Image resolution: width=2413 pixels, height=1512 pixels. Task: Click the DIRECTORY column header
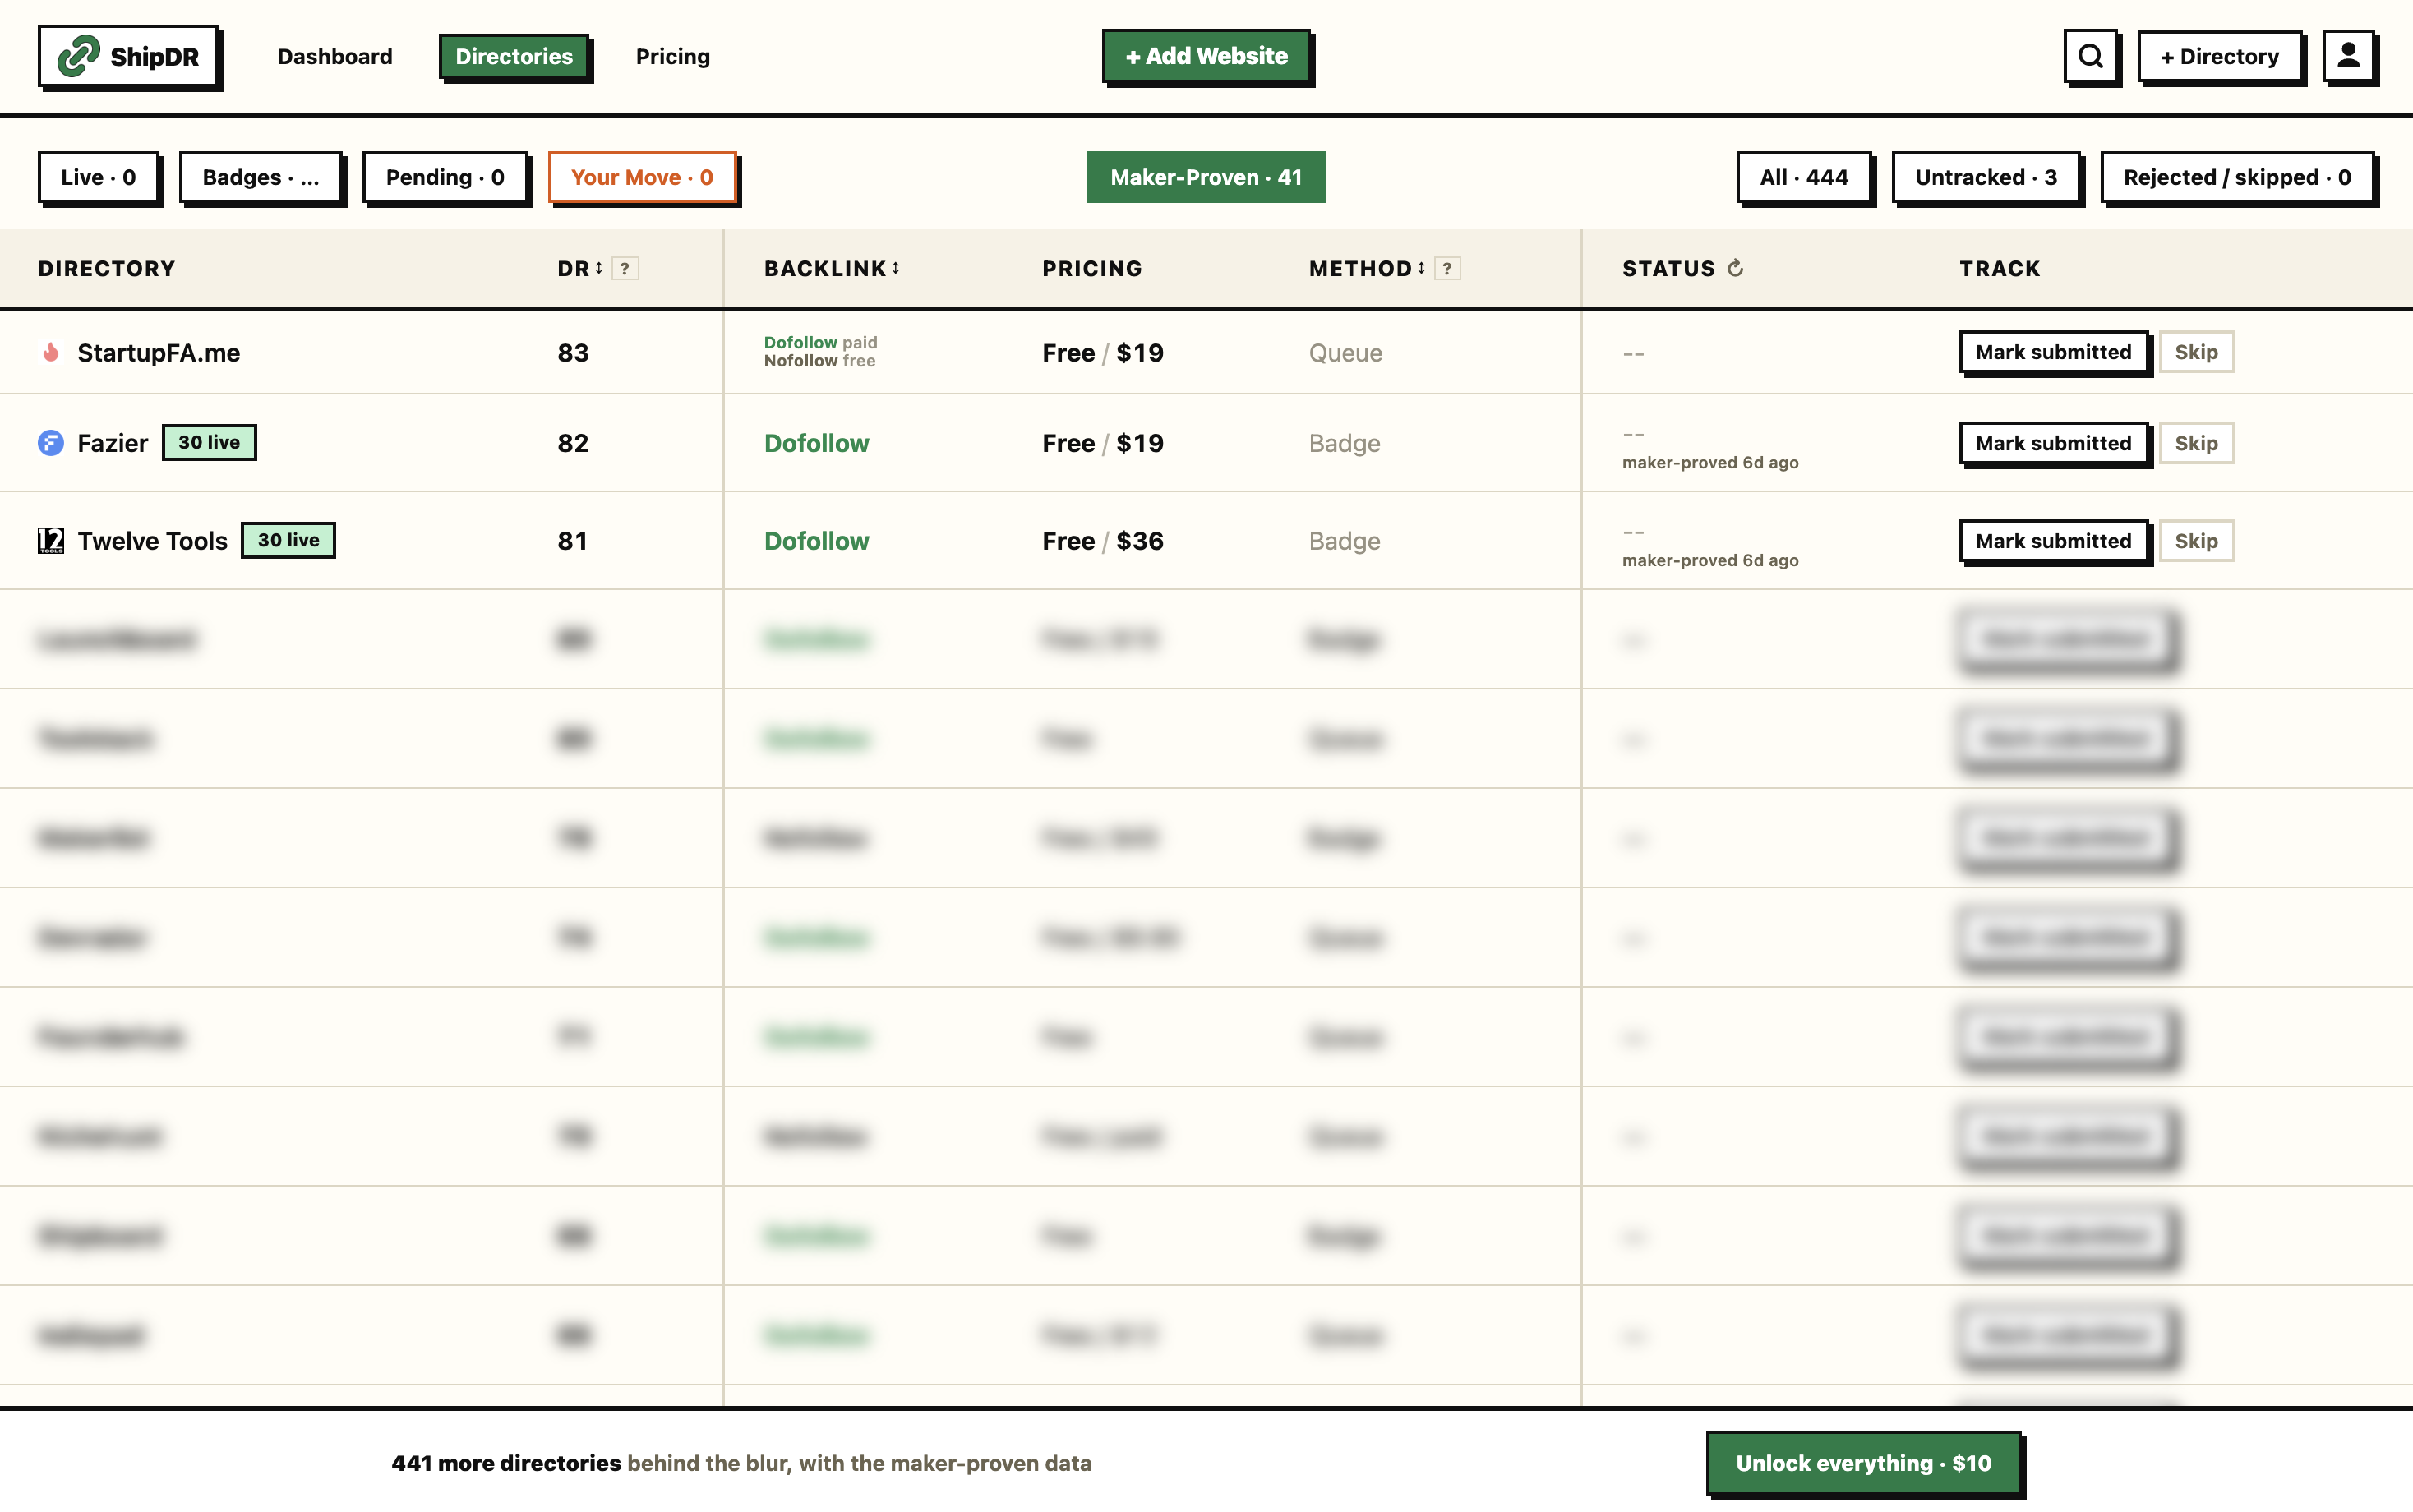coord(107,268)
